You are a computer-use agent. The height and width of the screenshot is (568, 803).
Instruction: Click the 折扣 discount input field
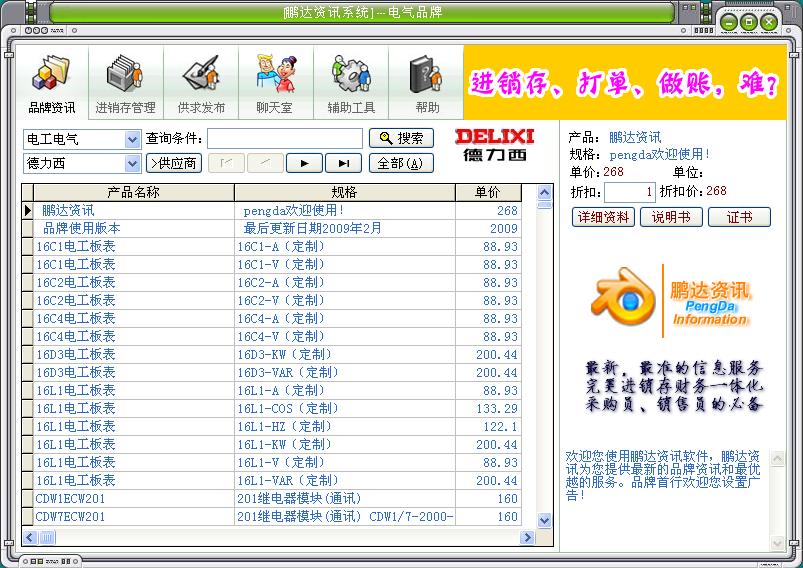pyautogui.click(x=629, y=193)
